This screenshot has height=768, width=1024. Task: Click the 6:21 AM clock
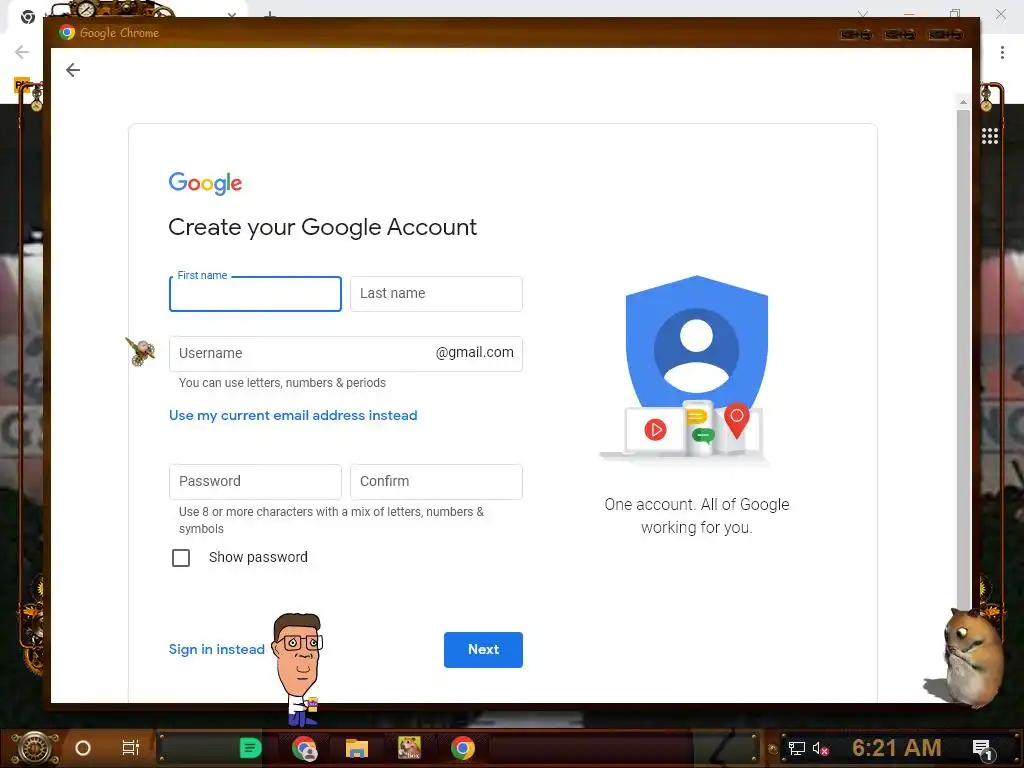pos(897,748)
